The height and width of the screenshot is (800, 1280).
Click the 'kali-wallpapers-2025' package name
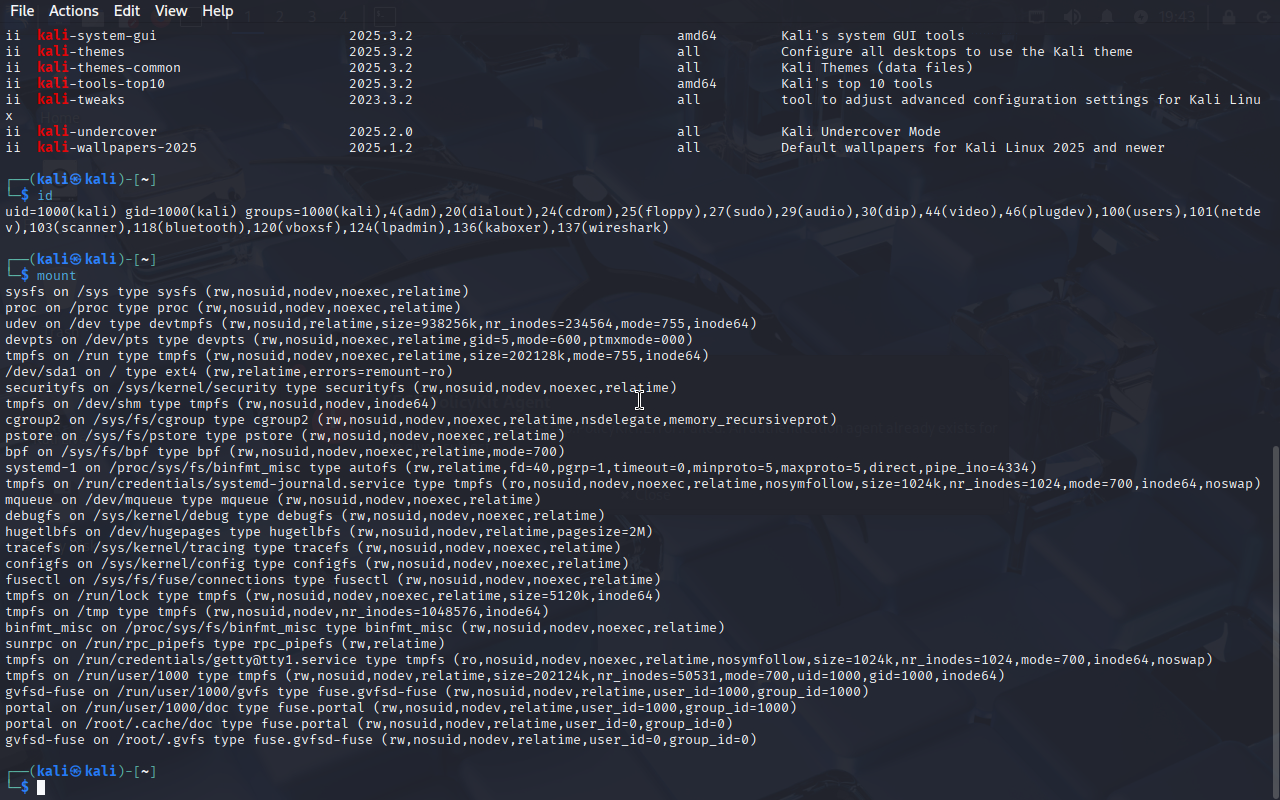[117, 147]
